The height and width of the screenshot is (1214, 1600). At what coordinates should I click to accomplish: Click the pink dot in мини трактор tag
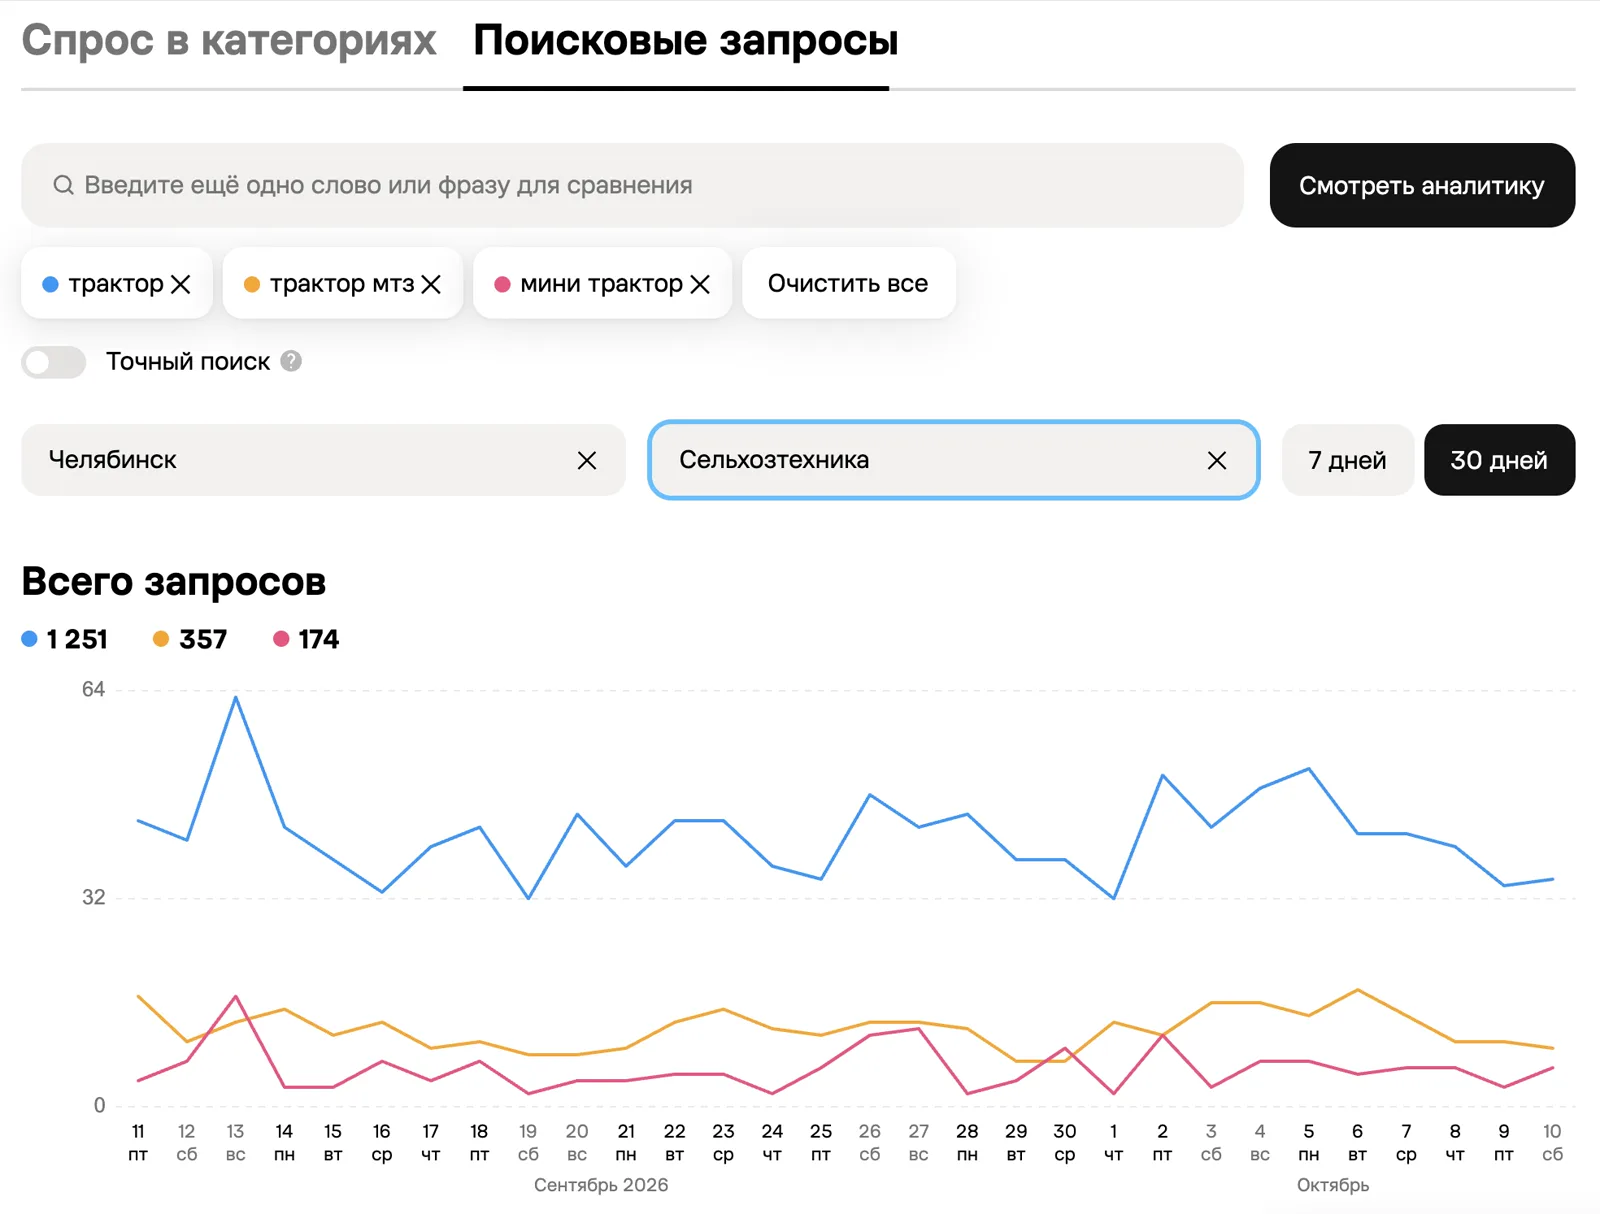point(502,284)
